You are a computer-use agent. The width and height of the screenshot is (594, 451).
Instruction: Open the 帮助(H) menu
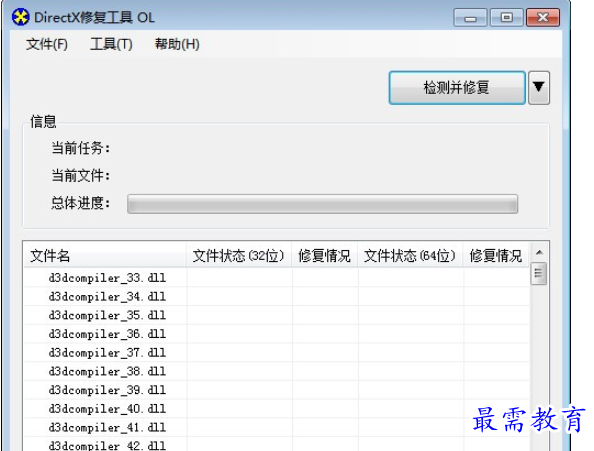(177, 44)
